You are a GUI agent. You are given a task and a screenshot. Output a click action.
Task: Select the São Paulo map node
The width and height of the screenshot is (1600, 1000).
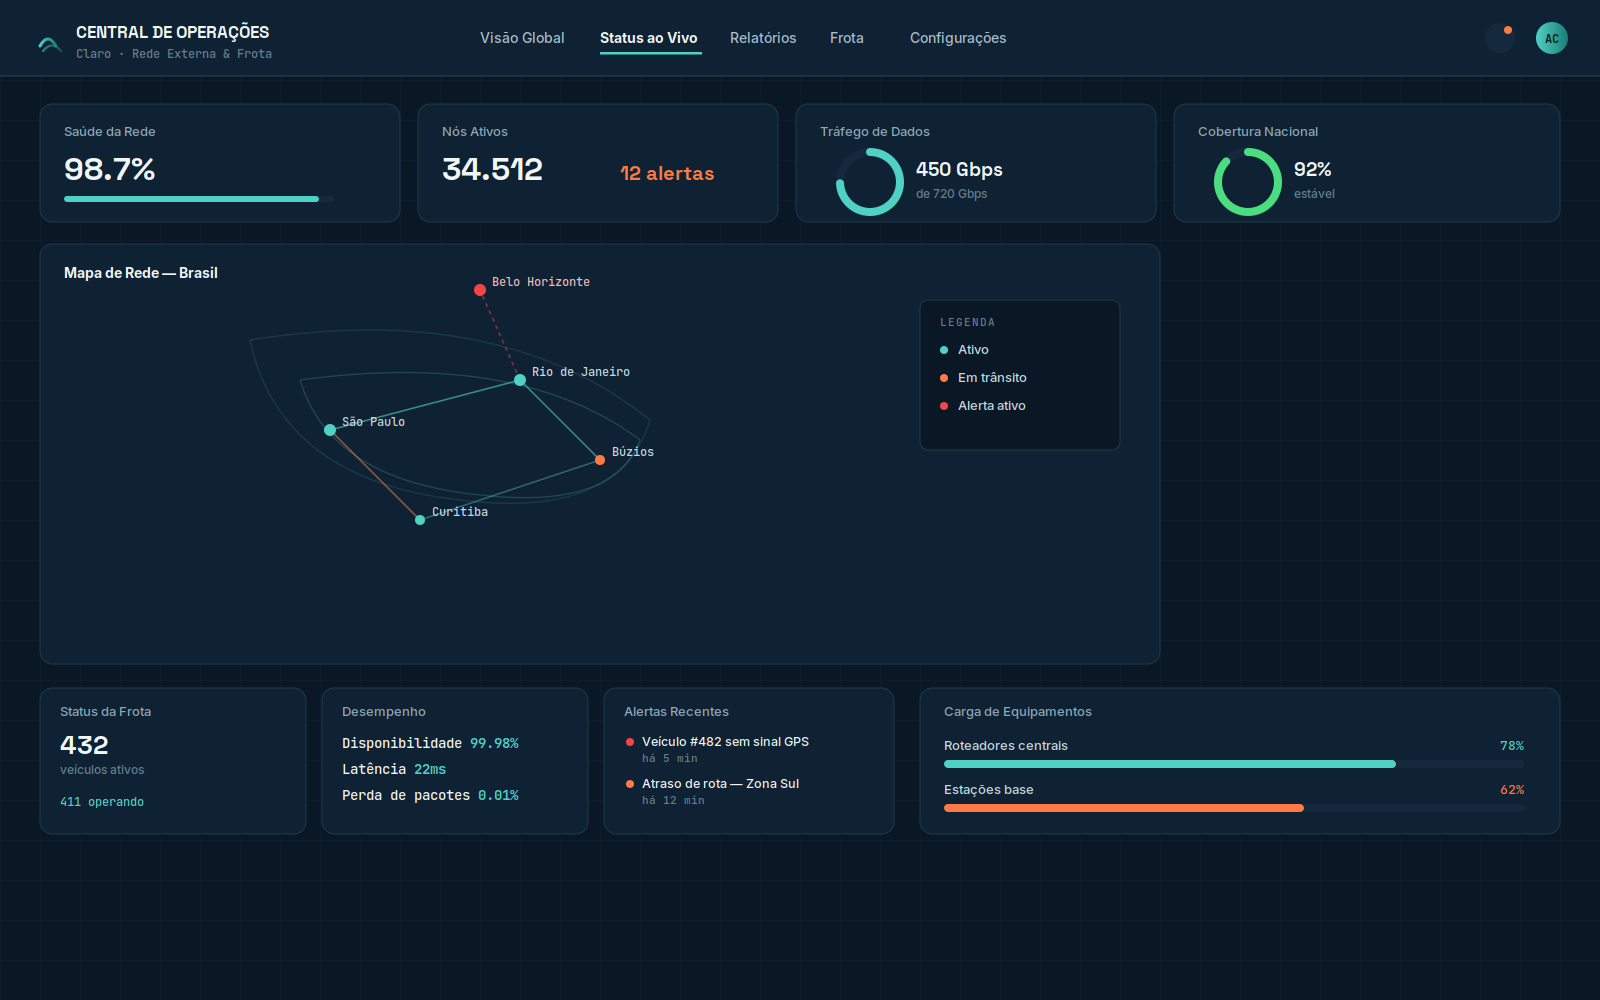pyautogui.click(x=330, y=430)
